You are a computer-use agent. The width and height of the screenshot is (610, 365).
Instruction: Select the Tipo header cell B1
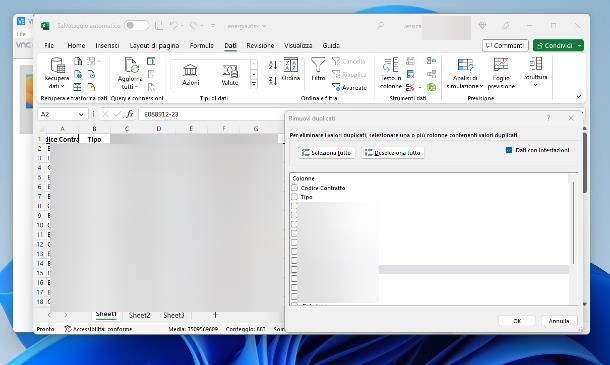click(94, 139)
